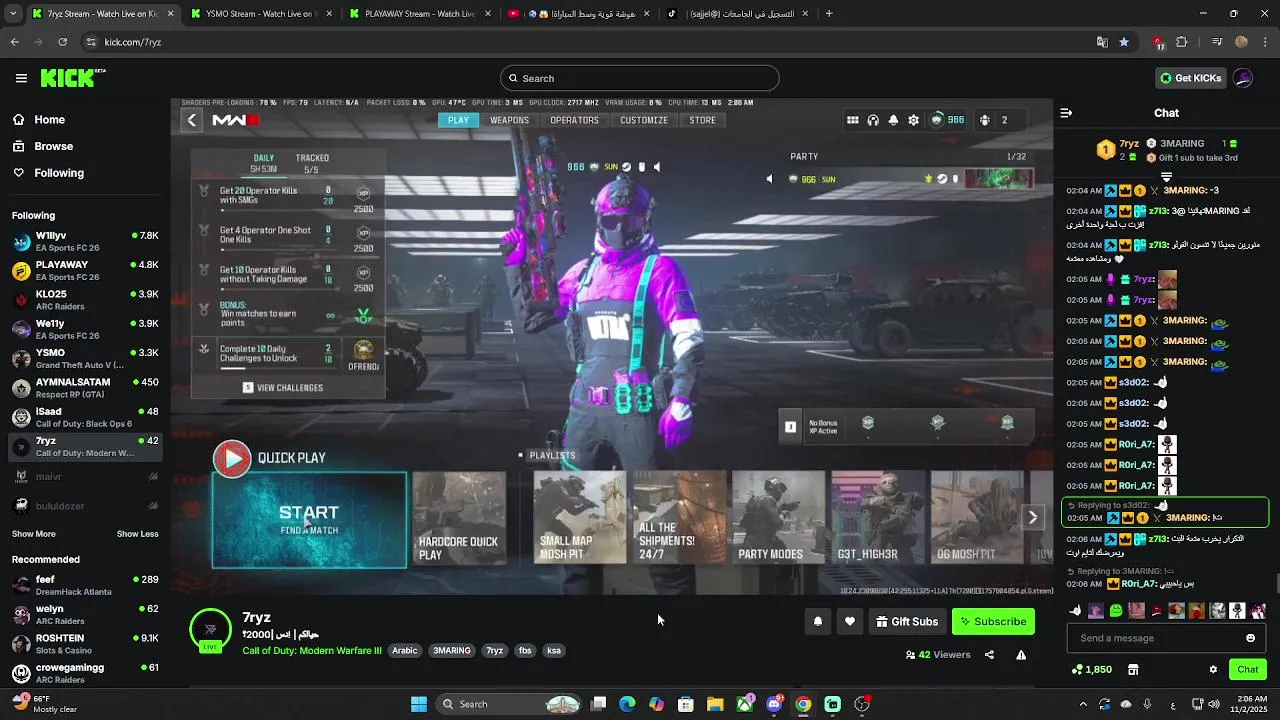Open a new browser tab

pos(829,14)
